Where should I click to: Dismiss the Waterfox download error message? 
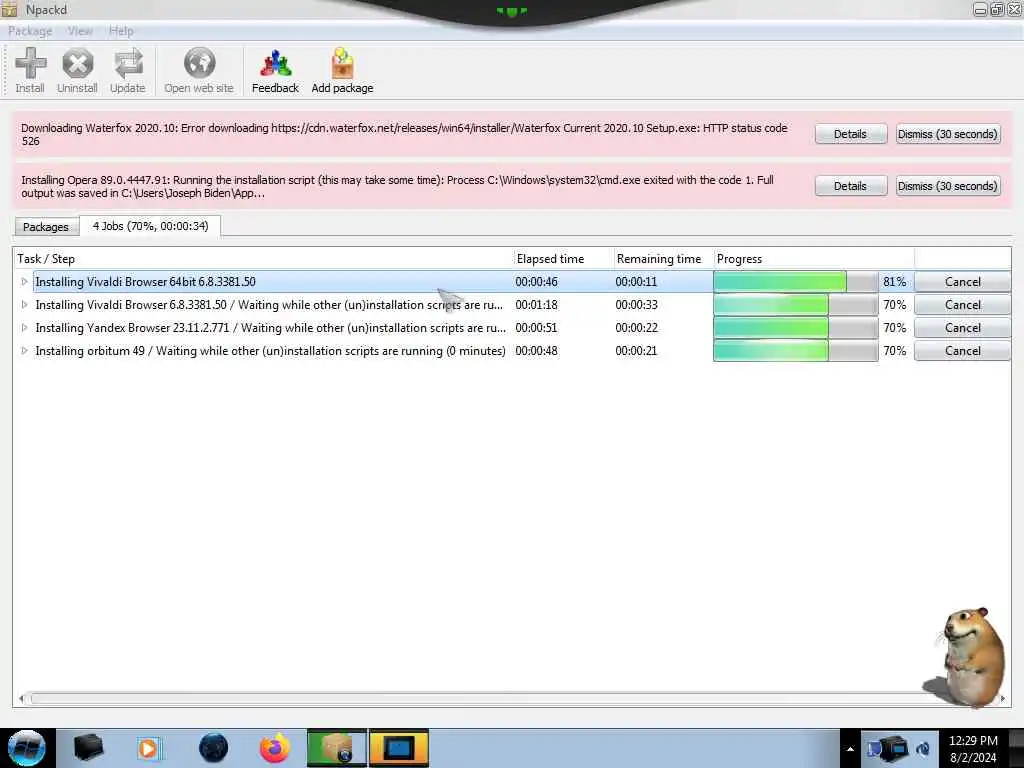click(948, 134)
